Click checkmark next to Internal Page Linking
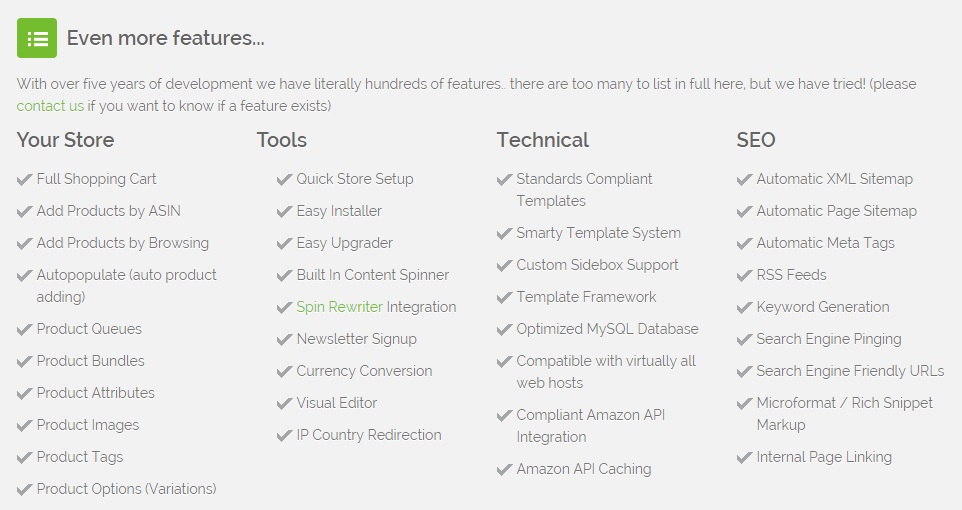 [x=744, y=458]
